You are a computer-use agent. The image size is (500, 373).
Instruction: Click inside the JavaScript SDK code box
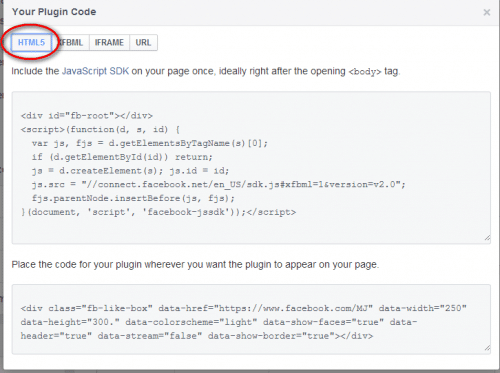[251, 168]
